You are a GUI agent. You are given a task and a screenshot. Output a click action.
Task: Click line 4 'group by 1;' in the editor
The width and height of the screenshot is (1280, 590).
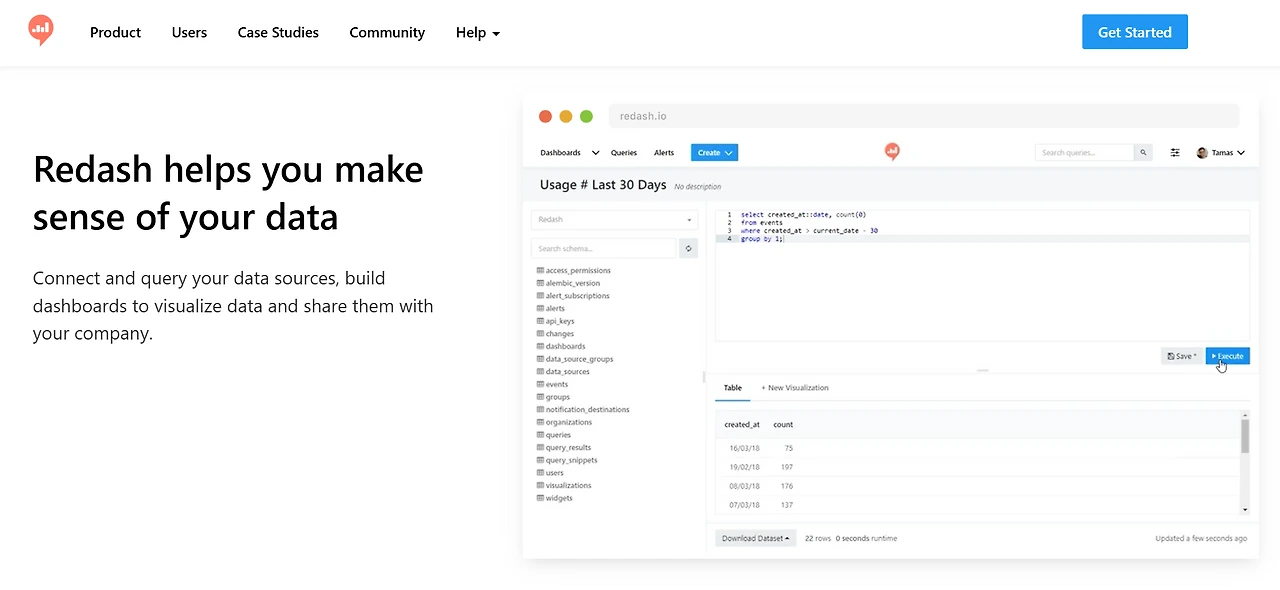762,239
